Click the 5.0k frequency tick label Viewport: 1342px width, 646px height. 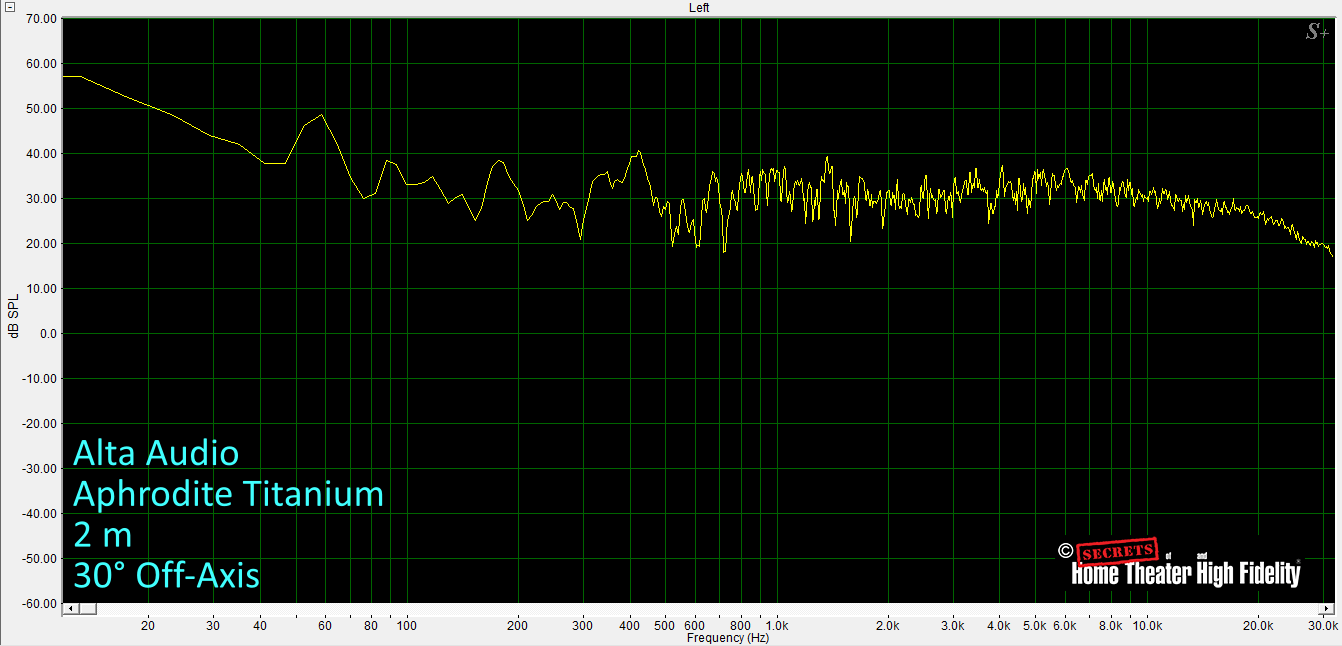click(1035, 626)
